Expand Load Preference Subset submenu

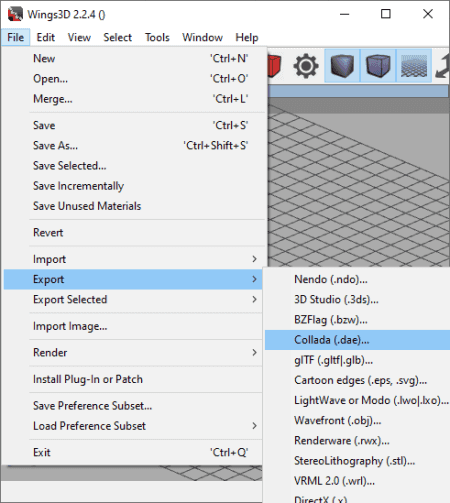[133, 426]
